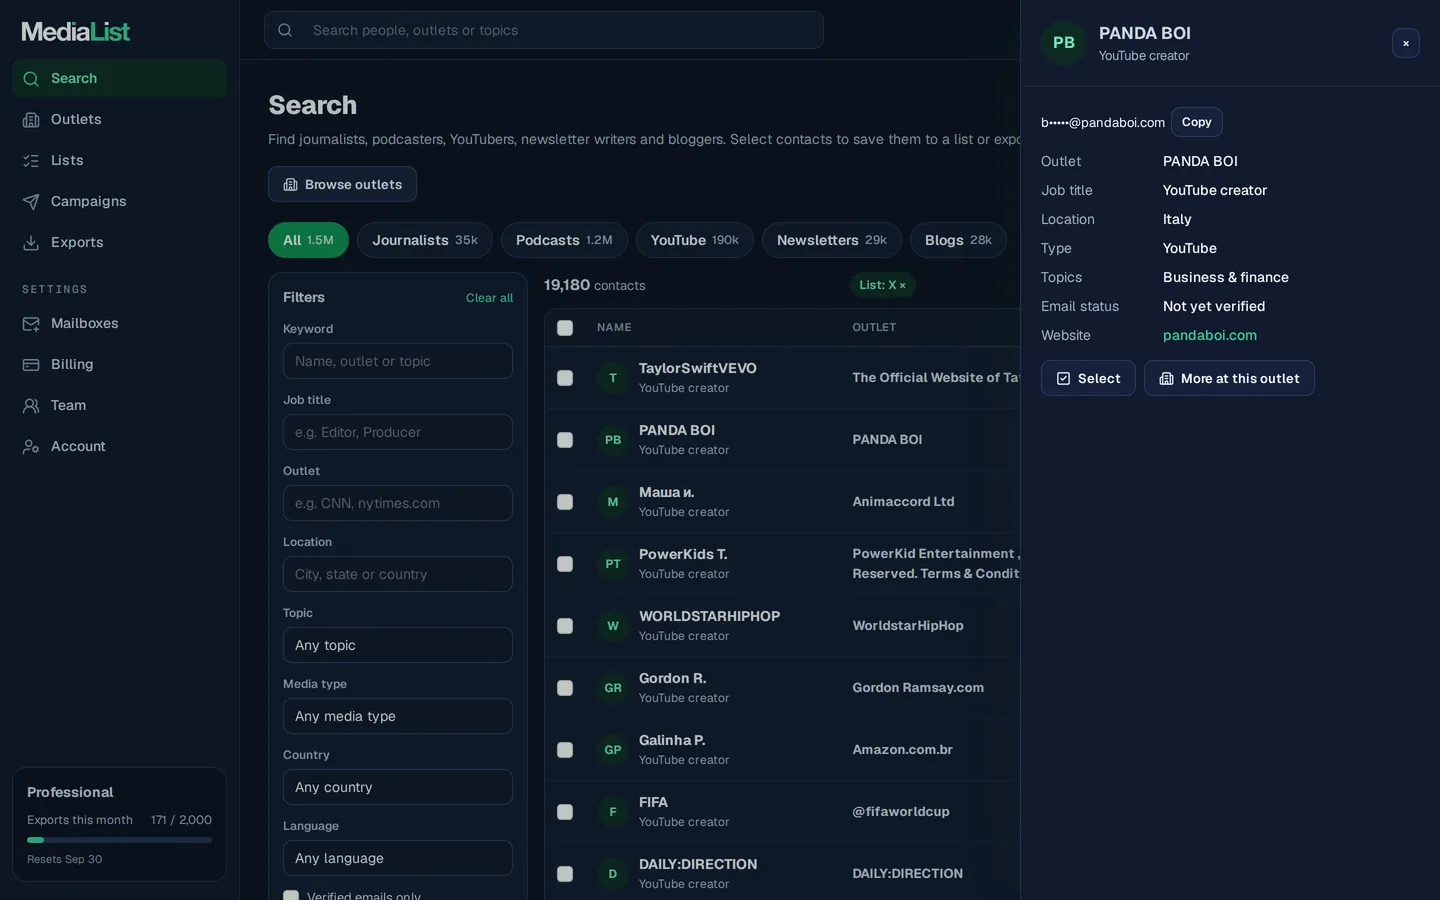Click Clear all filters
1440x900 pixels.
coord(489,298)
